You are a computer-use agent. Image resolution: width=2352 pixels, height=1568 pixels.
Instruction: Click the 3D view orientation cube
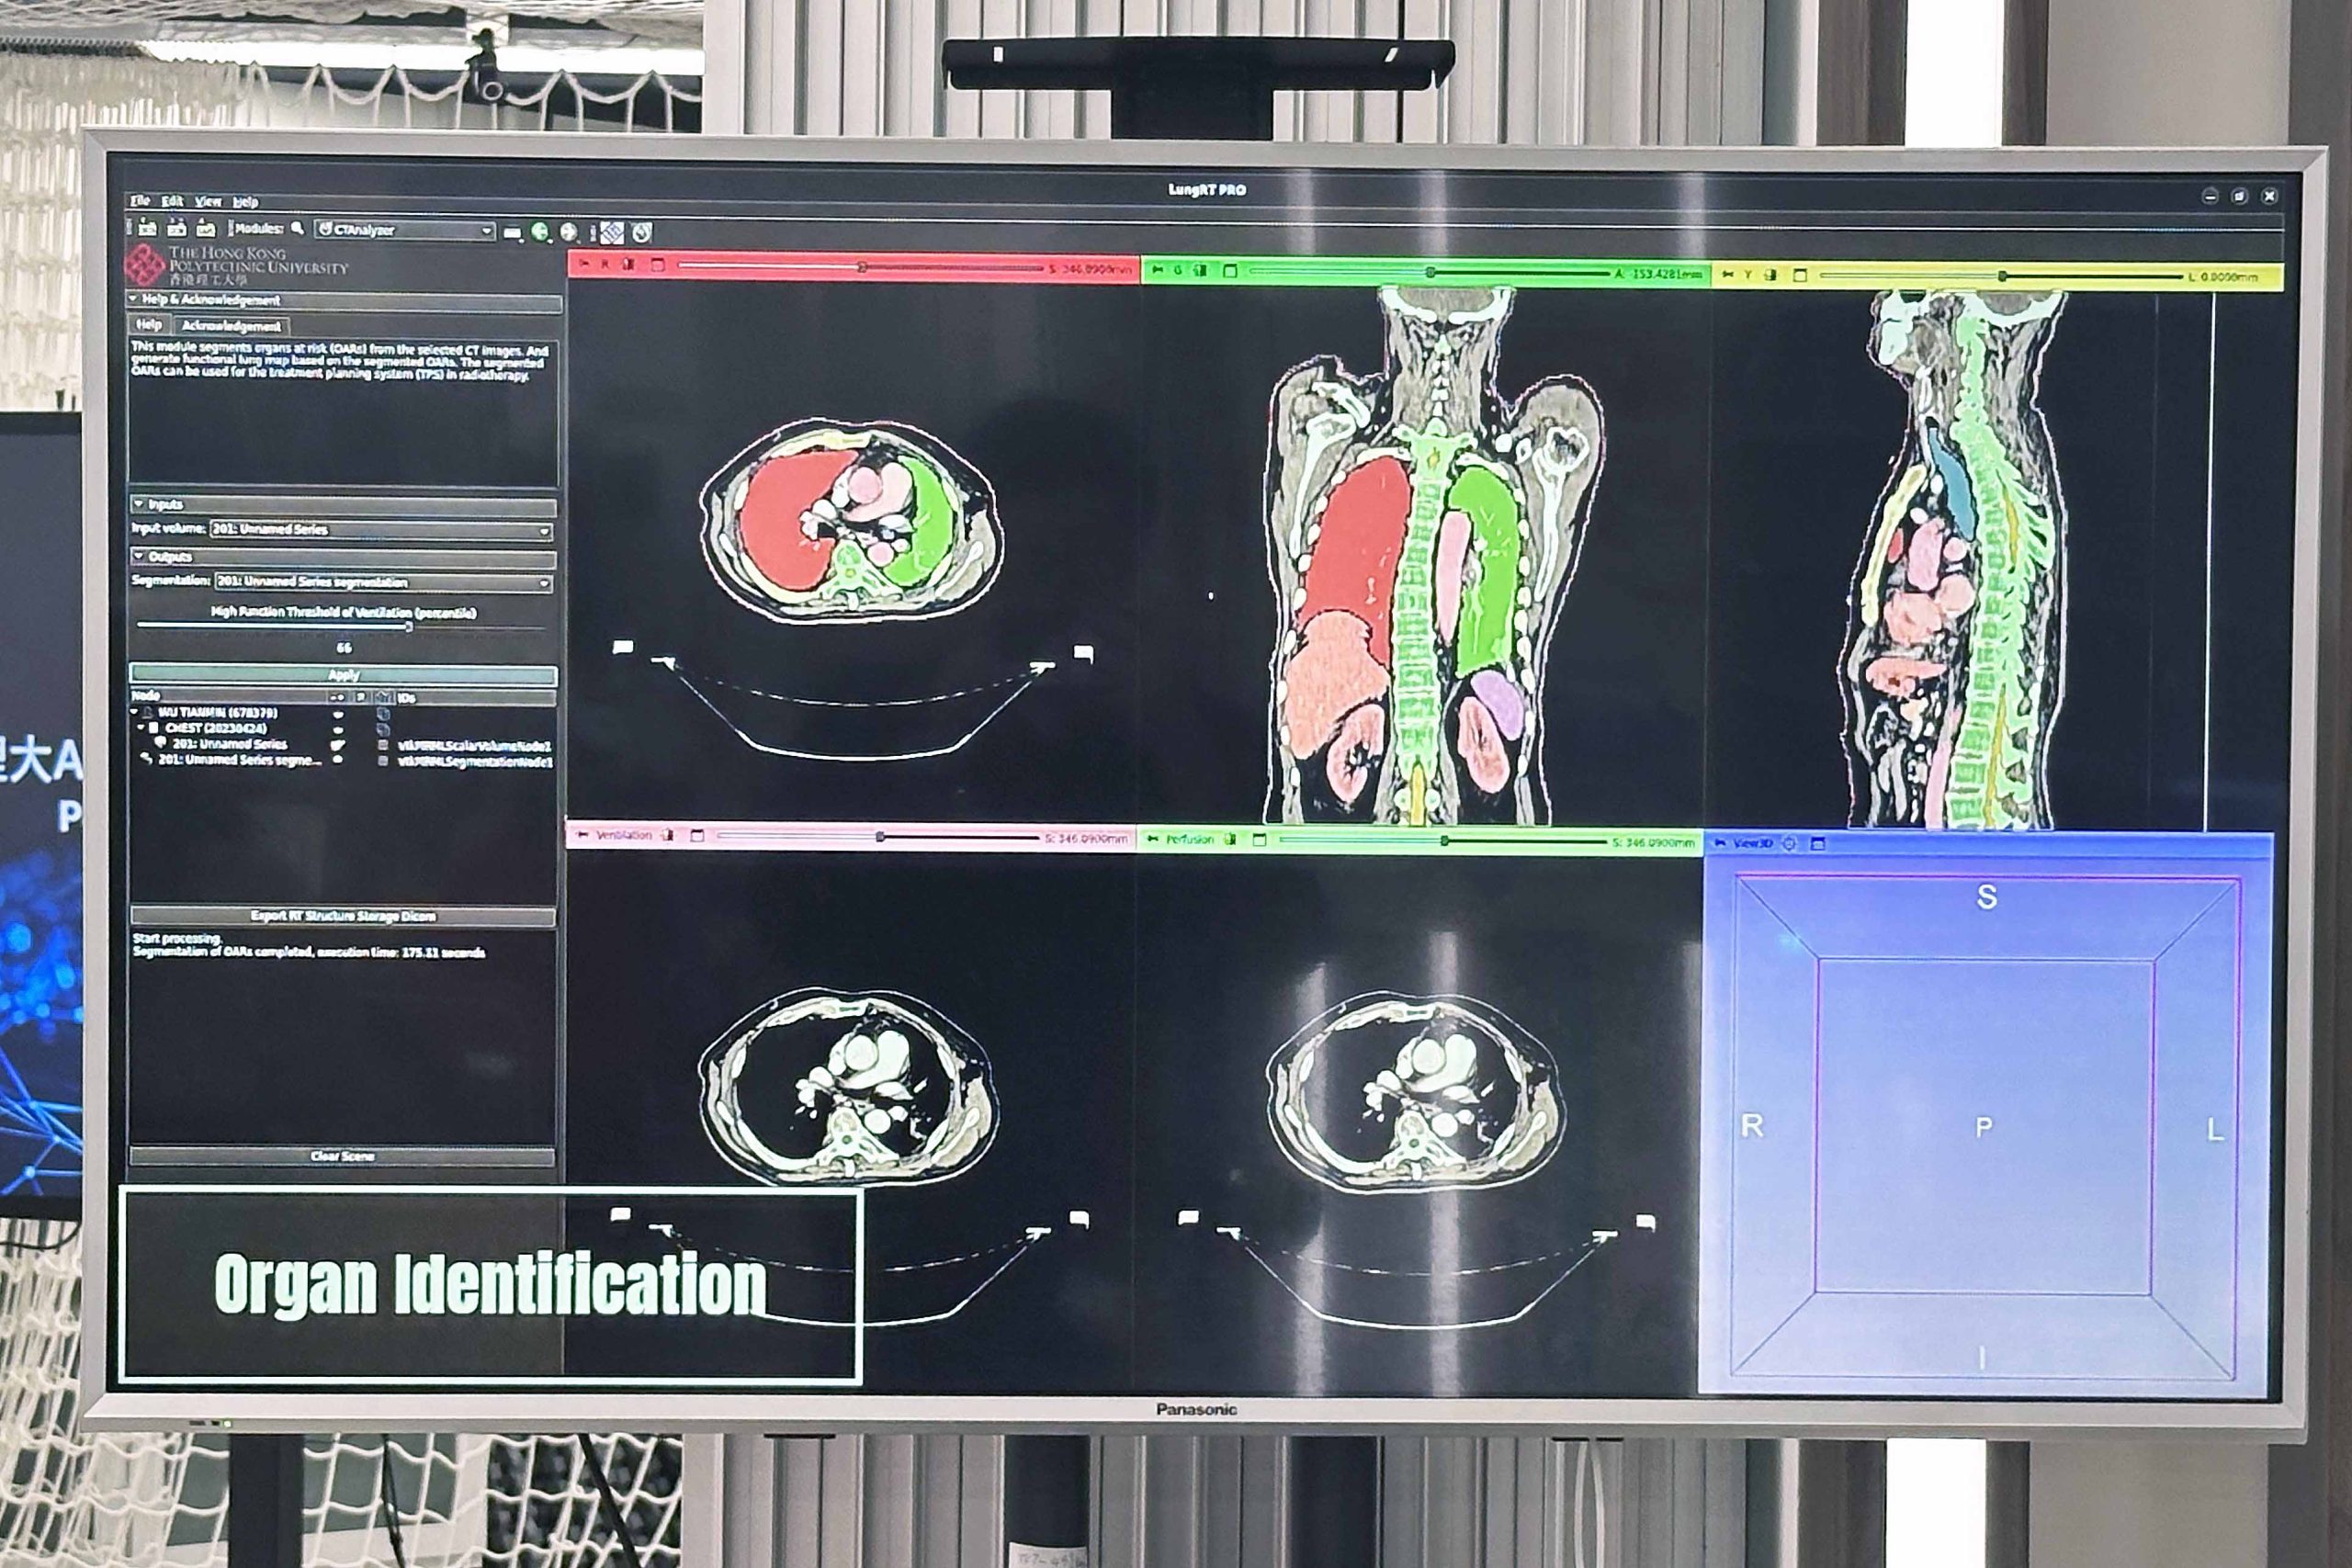[x=1985, y=1126]
